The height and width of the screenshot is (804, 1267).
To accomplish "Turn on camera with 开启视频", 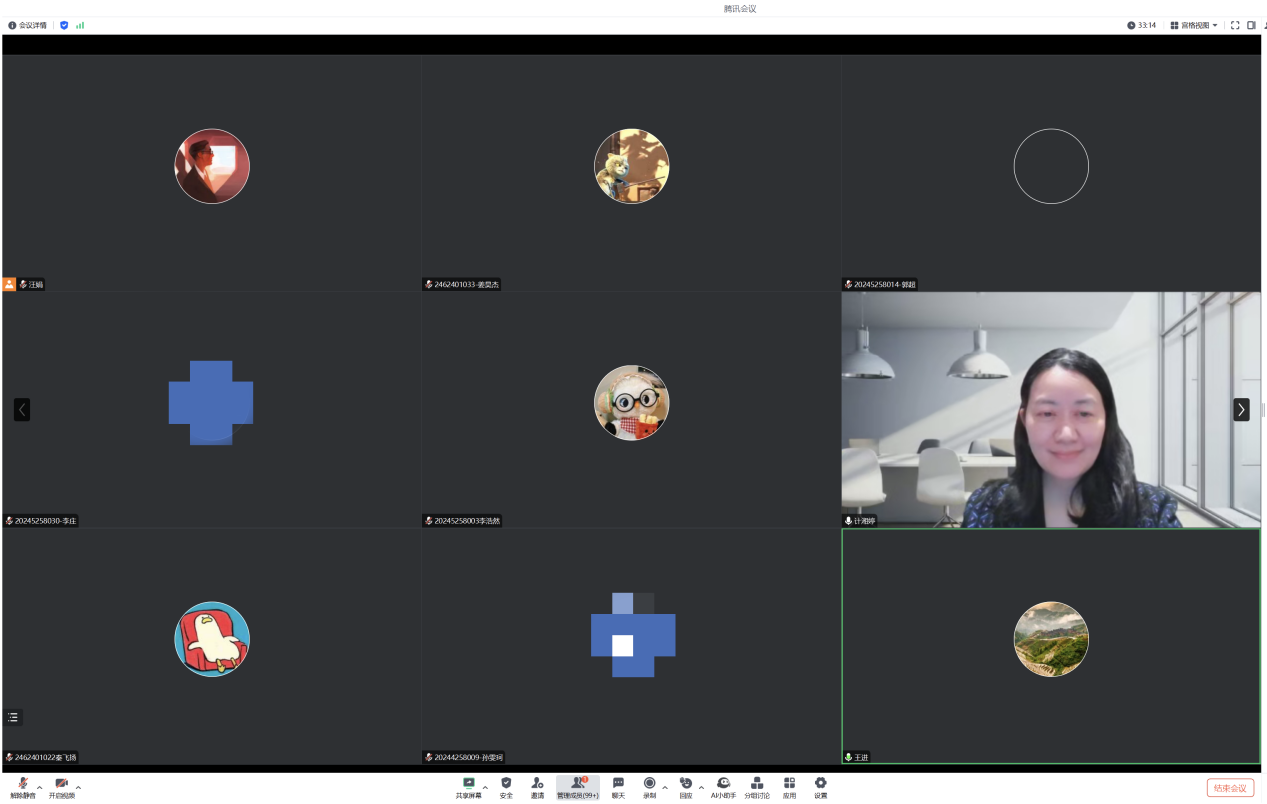I will pyautogui.click(x=61, y=787).
